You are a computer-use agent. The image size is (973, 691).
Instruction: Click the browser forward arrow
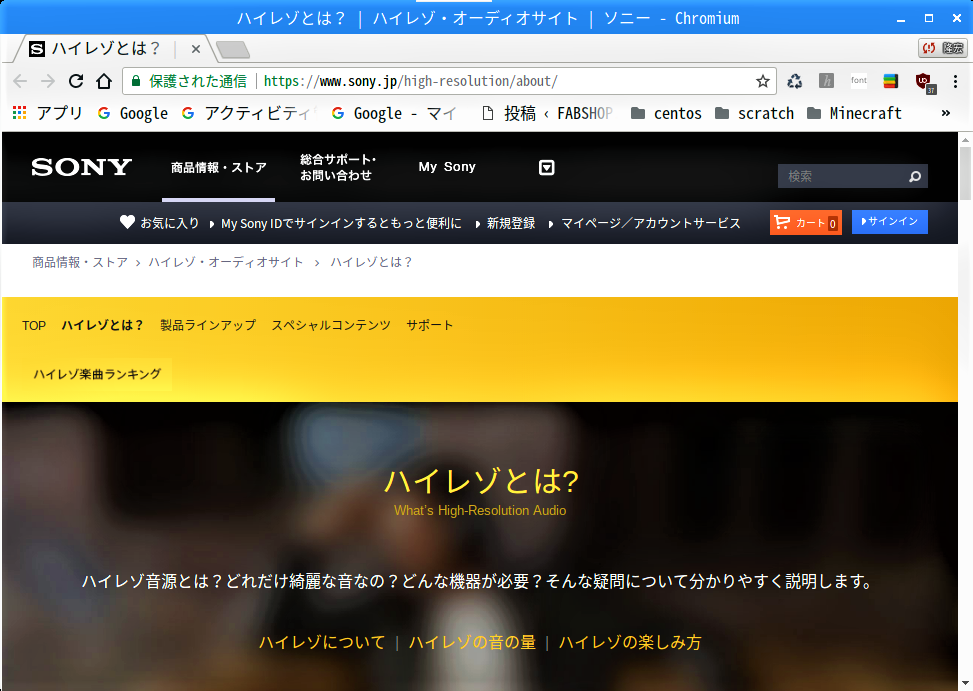48,81
